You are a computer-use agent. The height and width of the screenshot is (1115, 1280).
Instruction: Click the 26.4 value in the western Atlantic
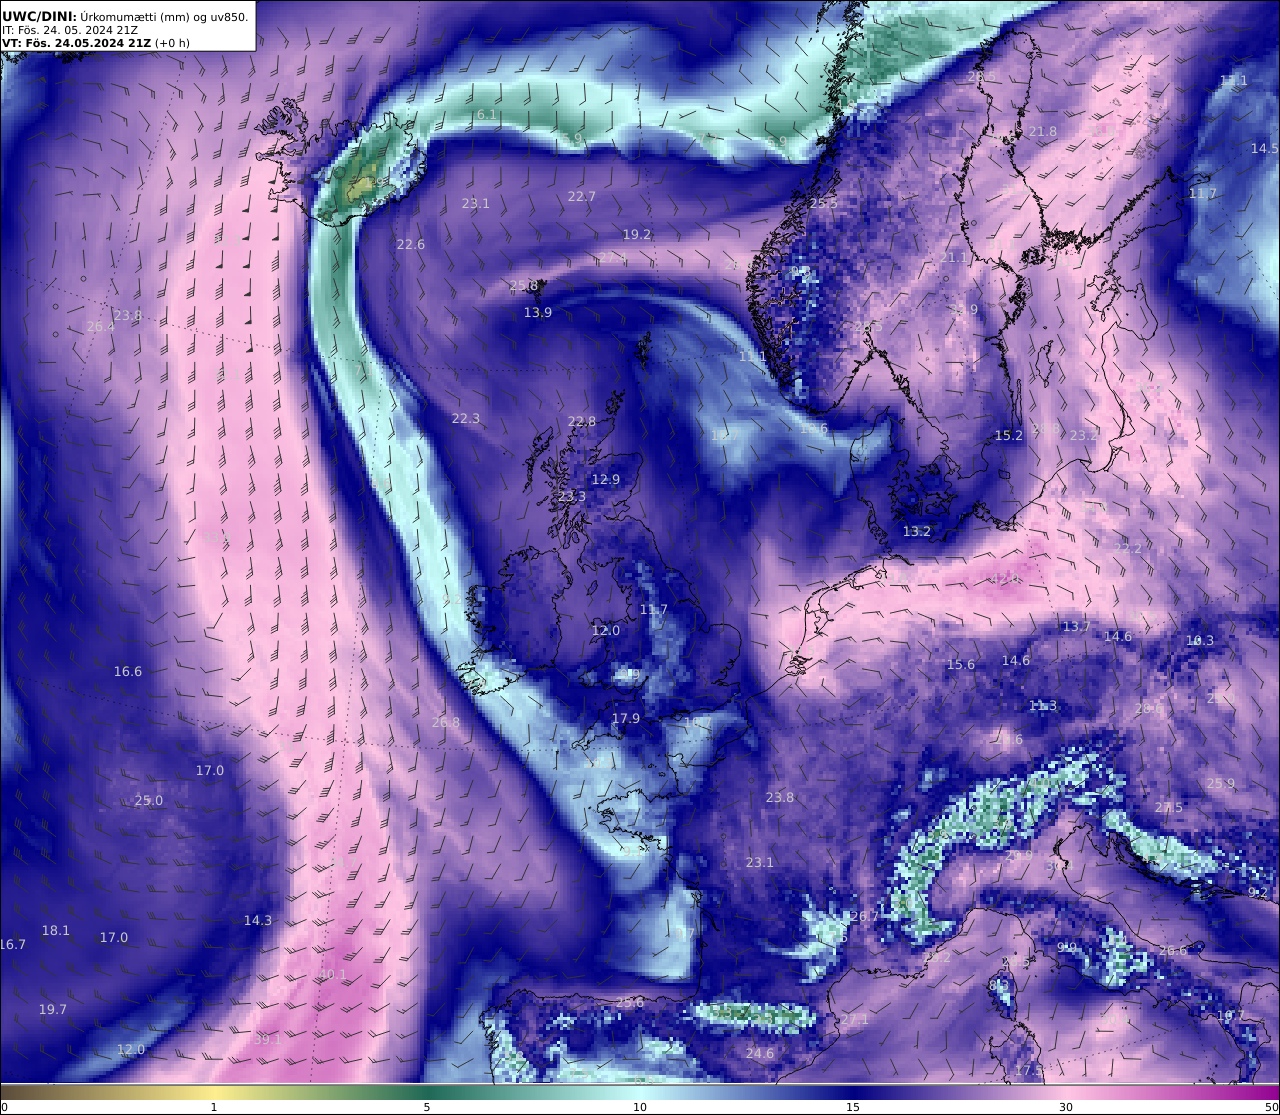pyautogui.click(x=100, y=327)
